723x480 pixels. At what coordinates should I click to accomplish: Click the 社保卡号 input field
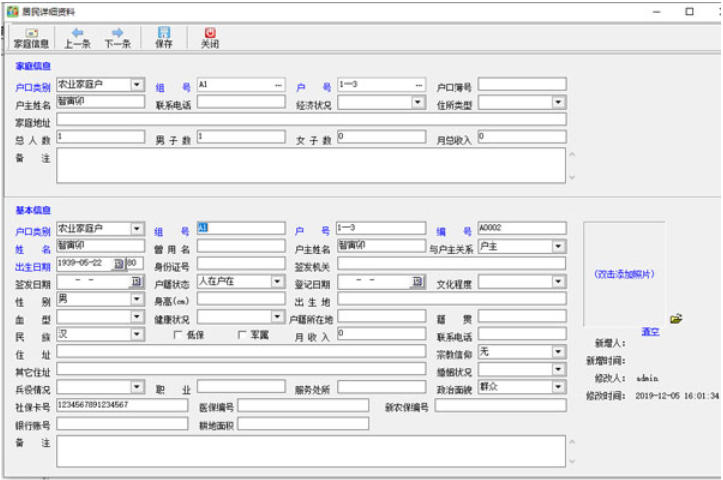pos(122,405)
